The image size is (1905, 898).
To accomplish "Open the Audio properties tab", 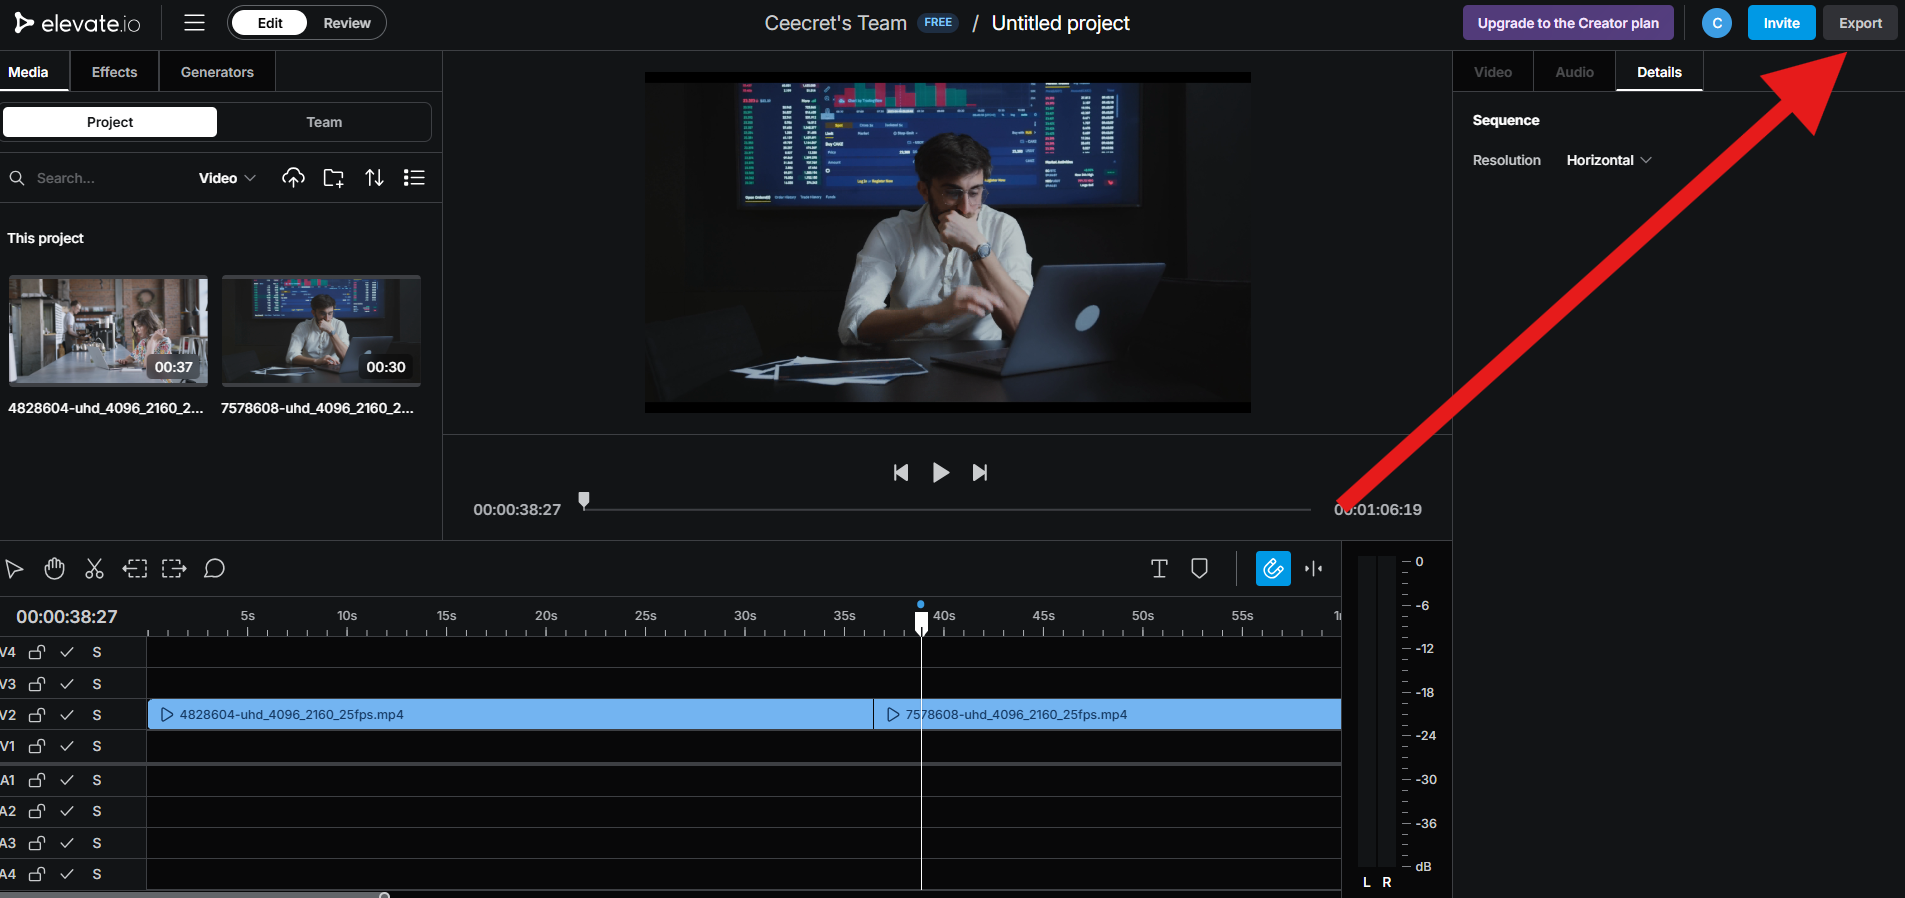I will pyautogui.click(x=1574, y=72).
